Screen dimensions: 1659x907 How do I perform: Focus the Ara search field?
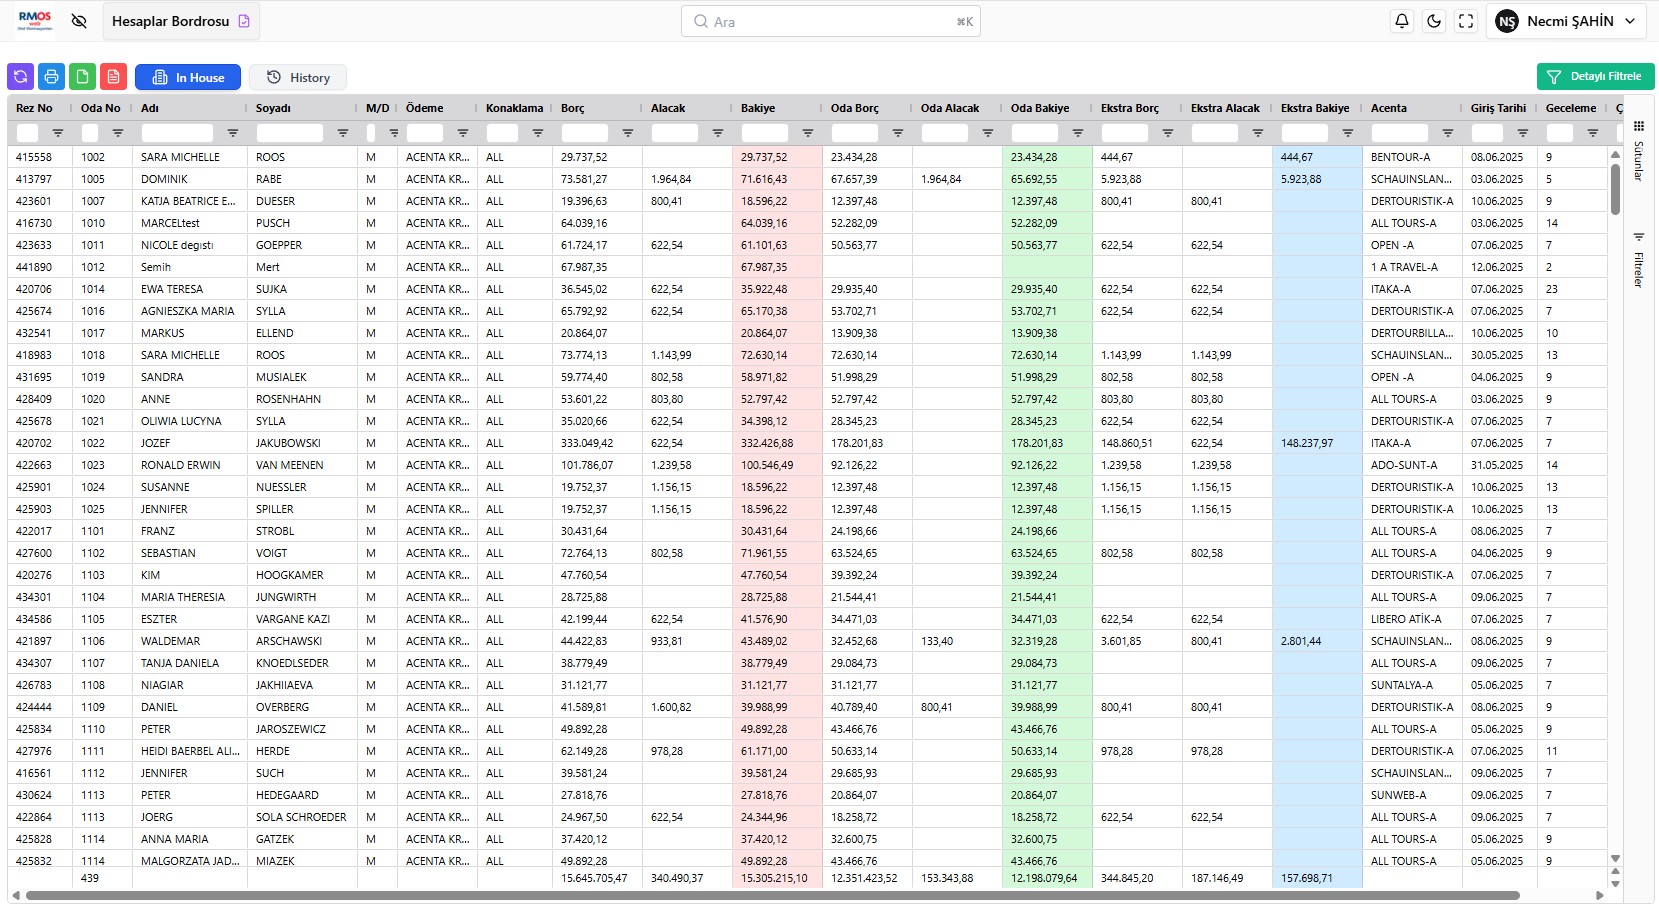pyautogui.click(x=830, y=21)
